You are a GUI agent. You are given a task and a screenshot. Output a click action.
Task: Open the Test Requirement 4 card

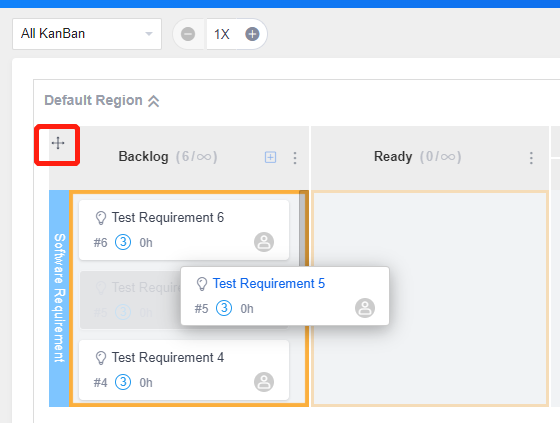point(184,370)
